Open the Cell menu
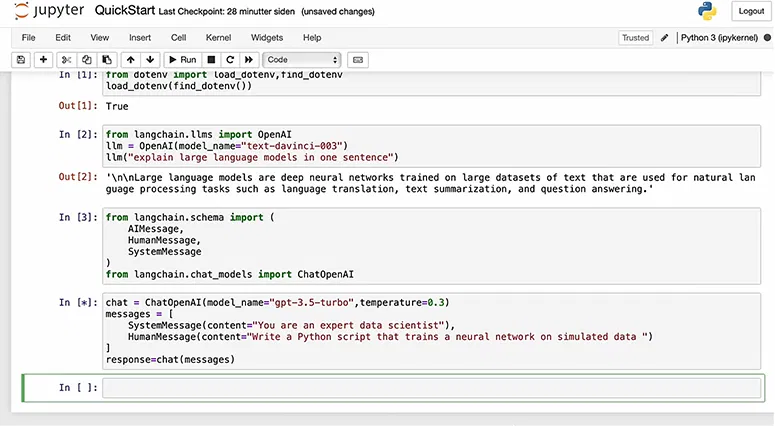775x426 pixels. 178,38
